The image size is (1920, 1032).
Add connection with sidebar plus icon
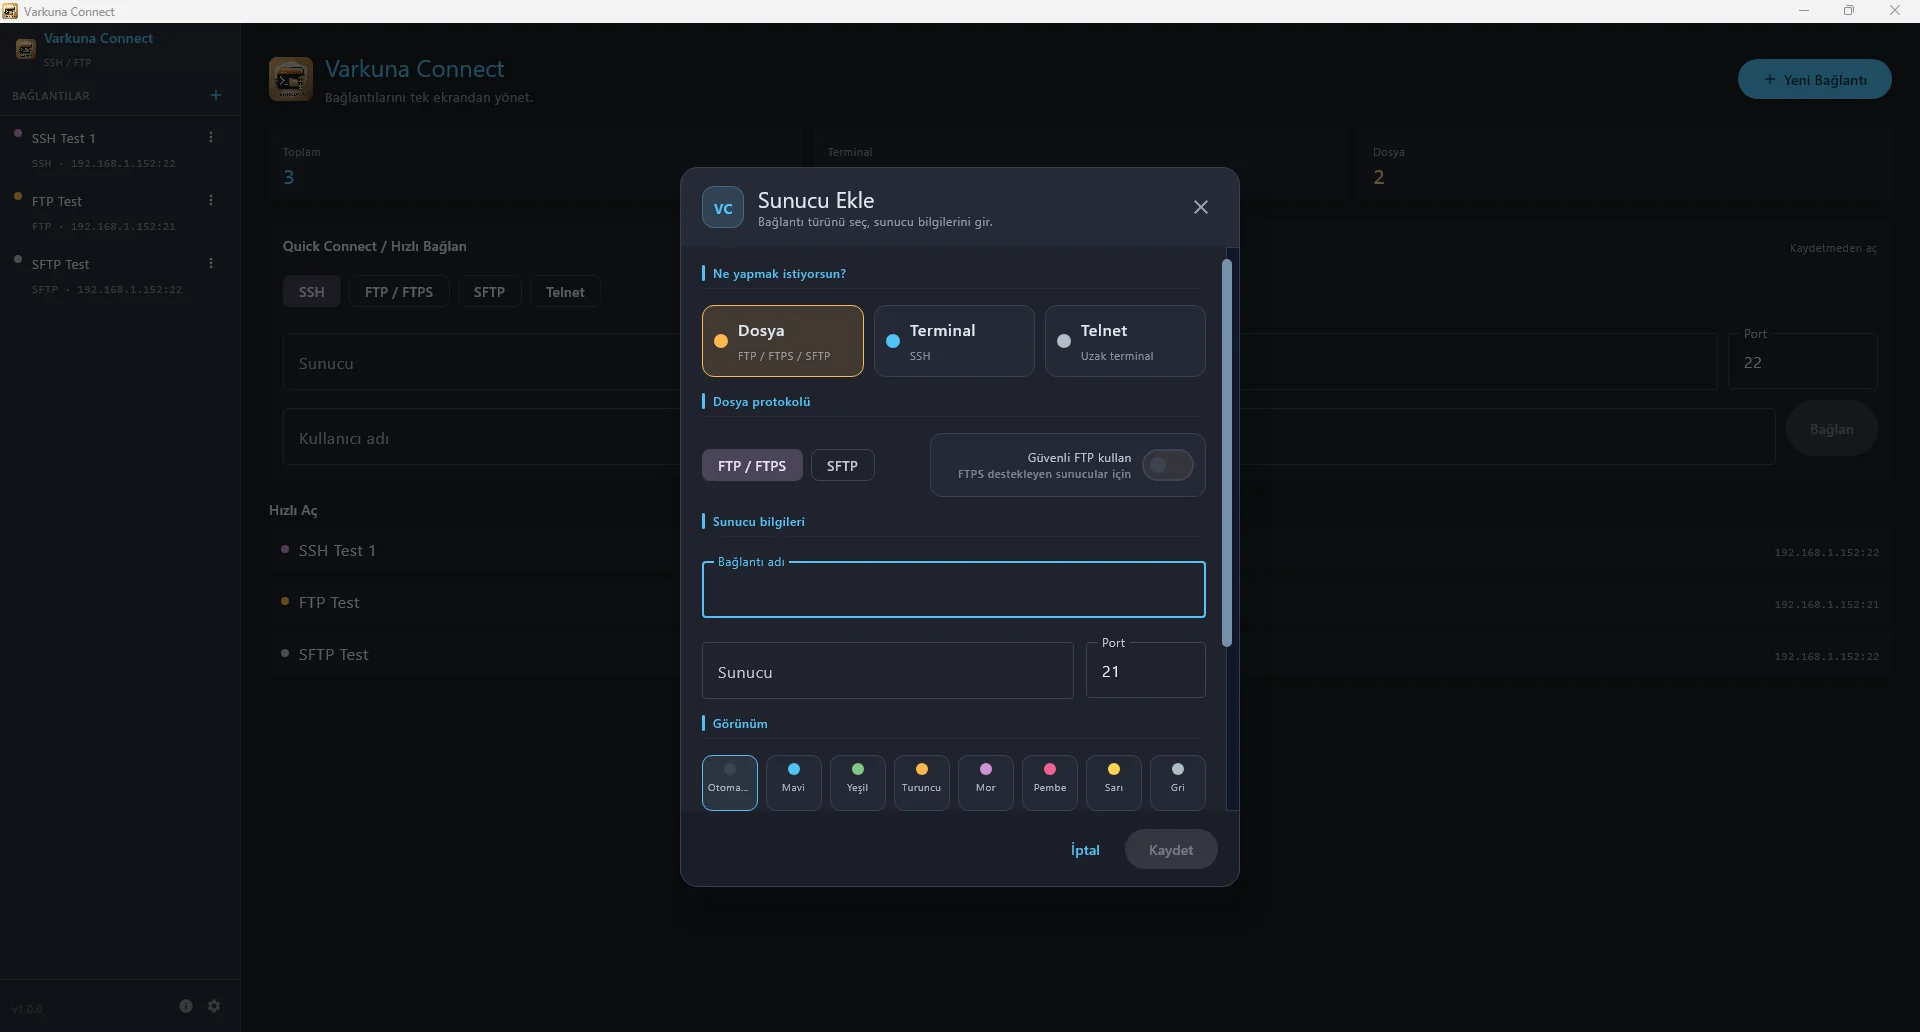(216, 95)
